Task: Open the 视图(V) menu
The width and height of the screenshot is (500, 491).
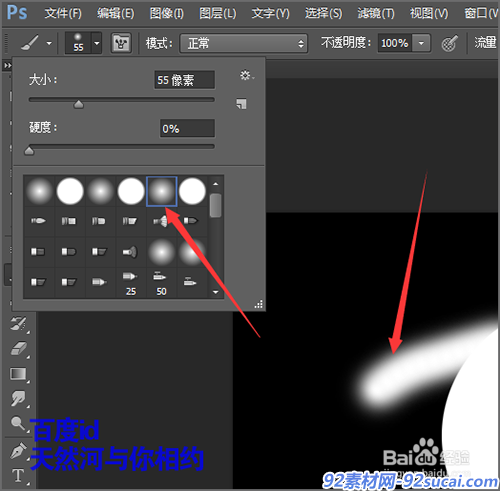Action: point(429,13)
